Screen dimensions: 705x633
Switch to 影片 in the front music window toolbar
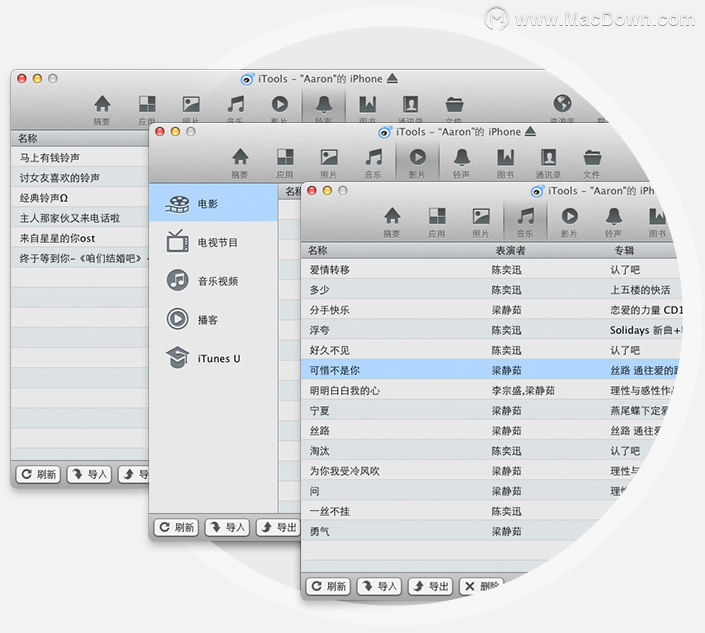(x=569, y=219)
